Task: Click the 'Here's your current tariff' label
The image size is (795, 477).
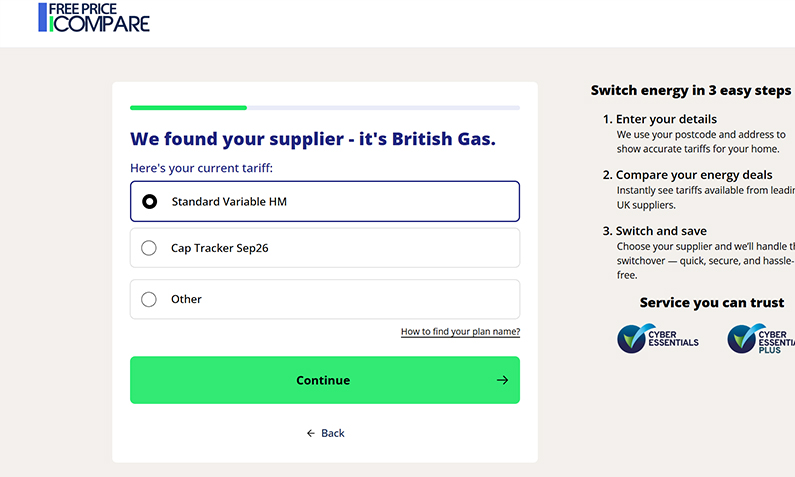Action: click(x=201, y=168)
